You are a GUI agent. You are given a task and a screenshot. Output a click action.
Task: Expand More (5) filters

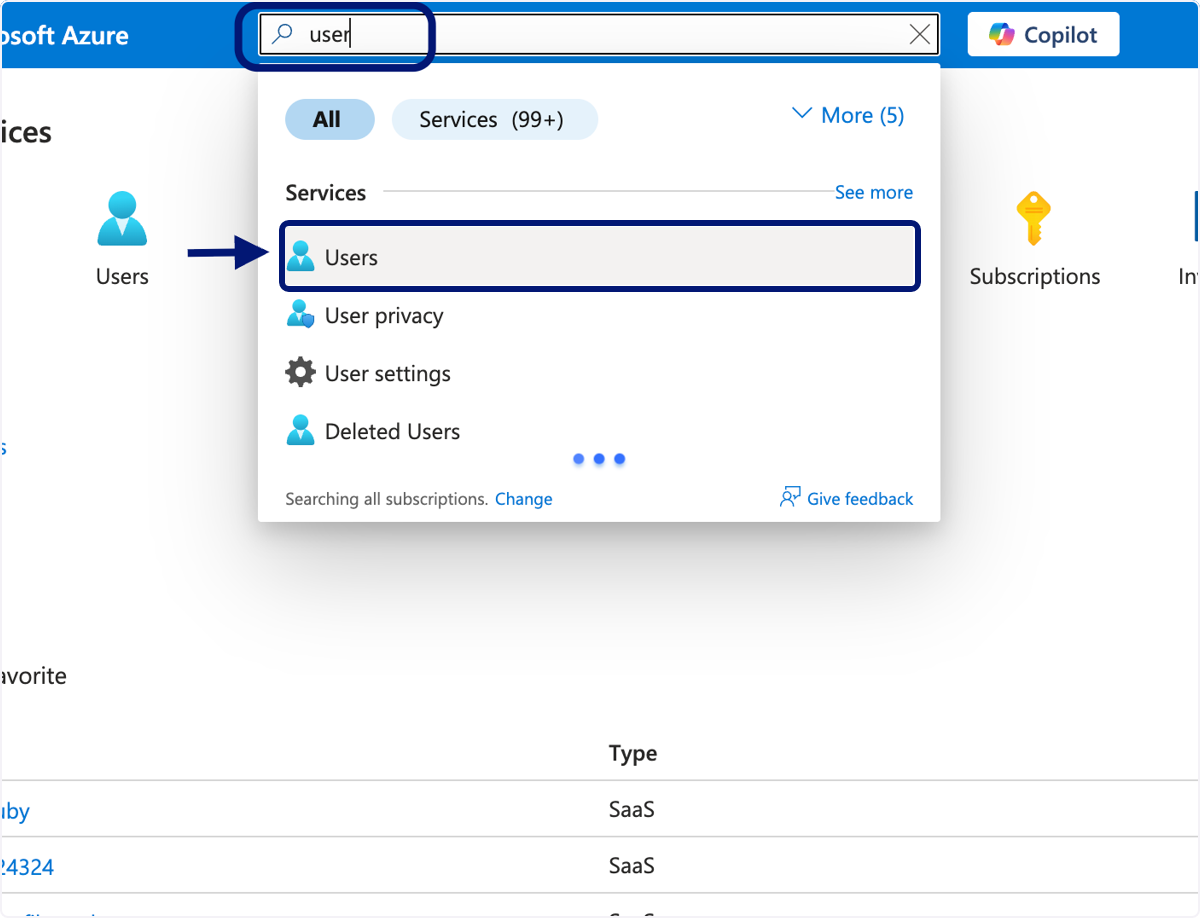click(x=848, y=115)
